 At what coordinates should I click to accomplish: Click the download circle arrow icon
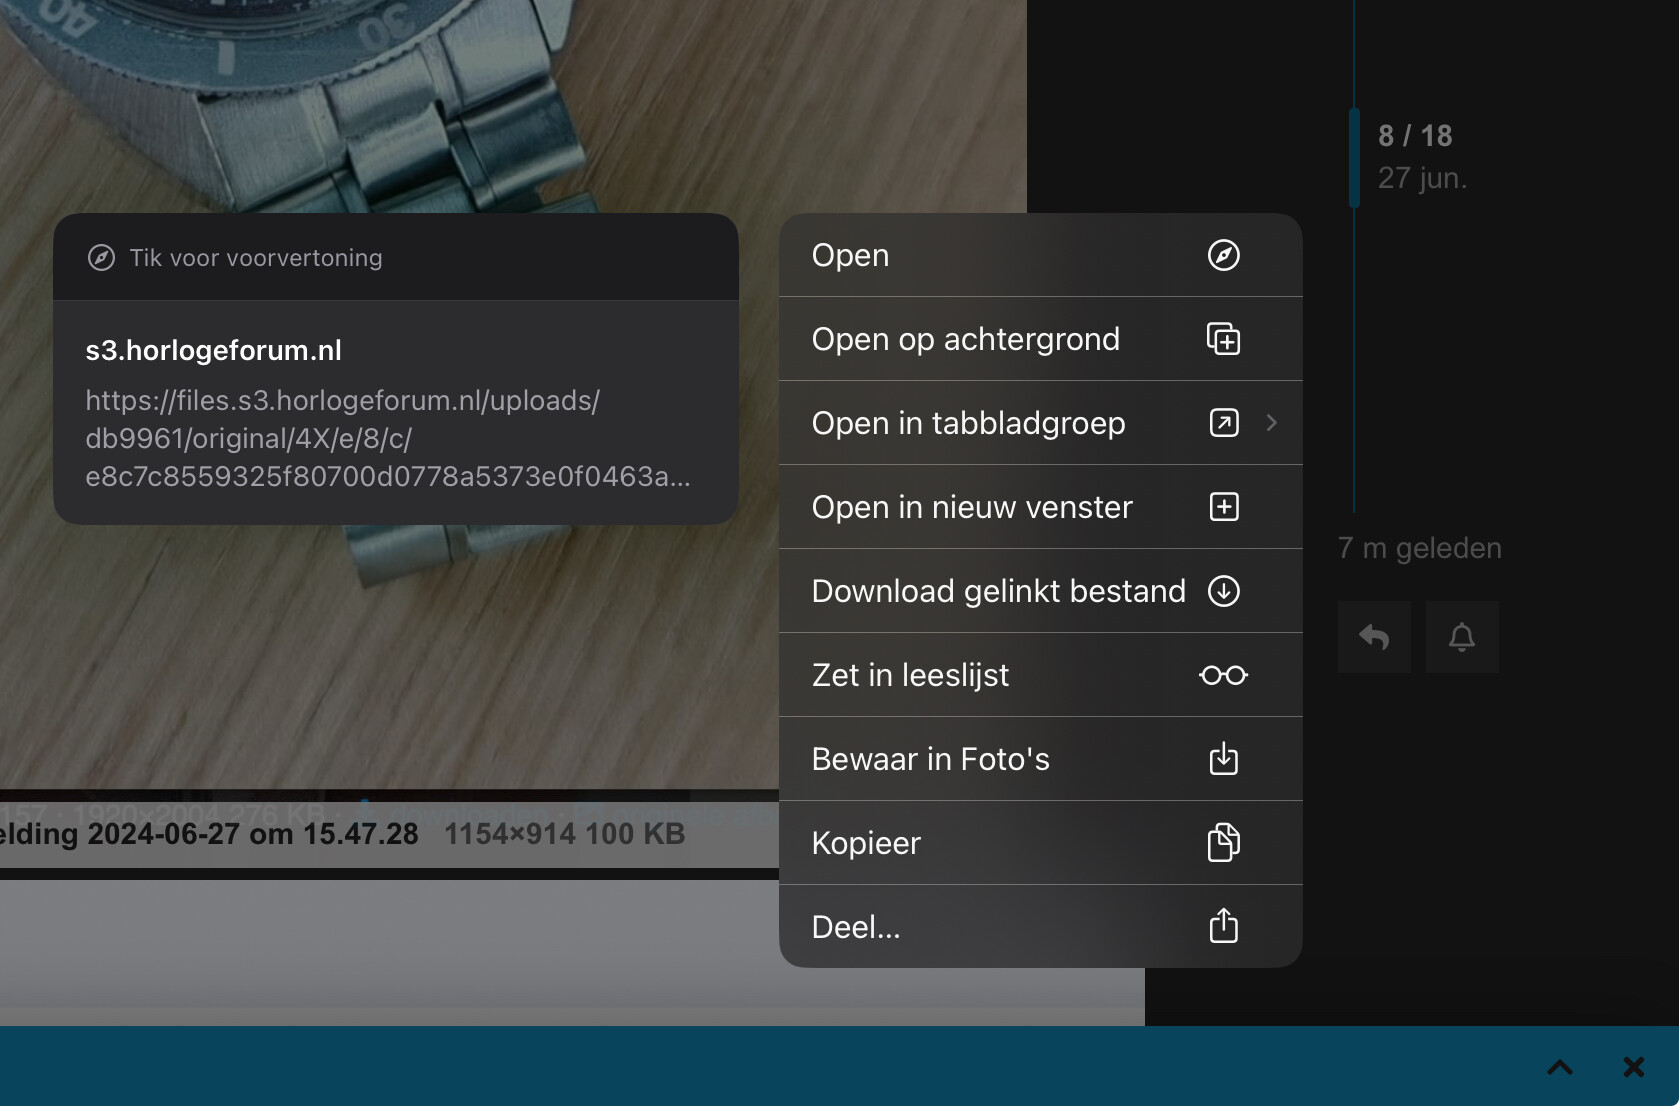(1223, 591)
